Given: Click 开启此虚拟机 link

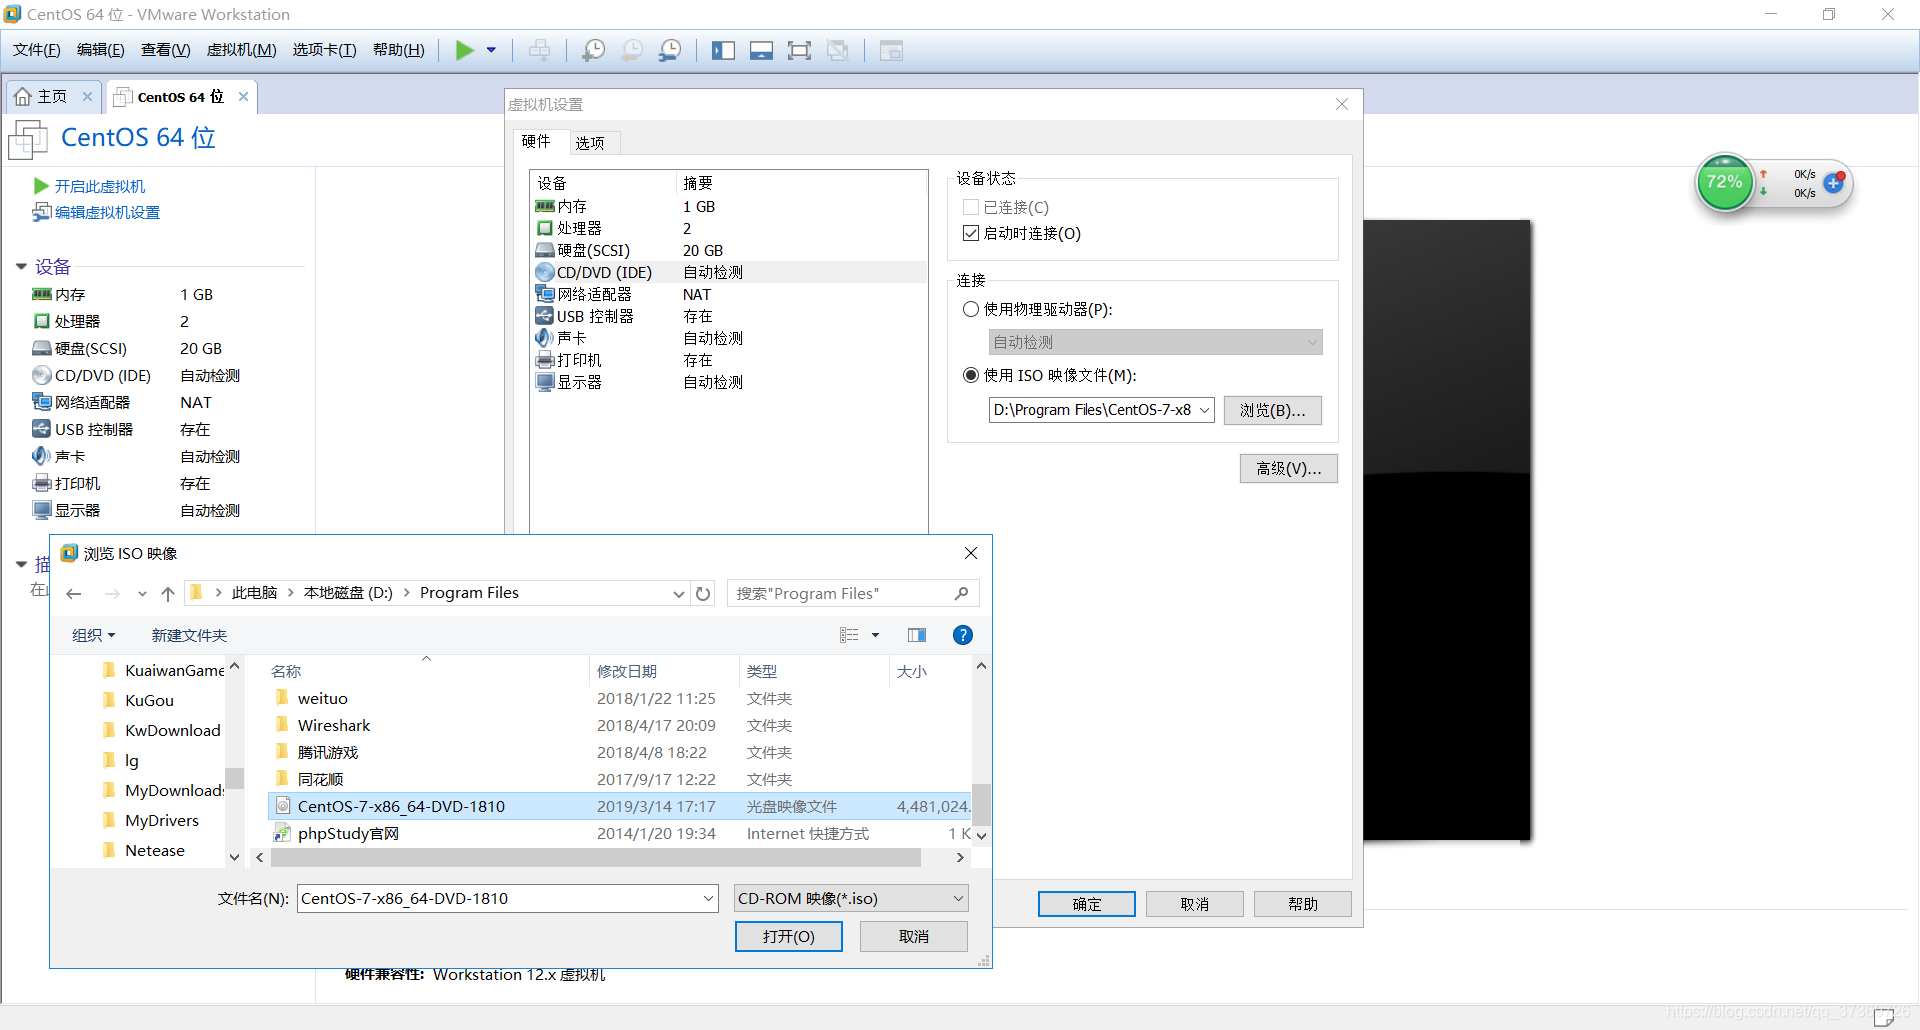Looking at the screenshot, I should pos(99,186).
